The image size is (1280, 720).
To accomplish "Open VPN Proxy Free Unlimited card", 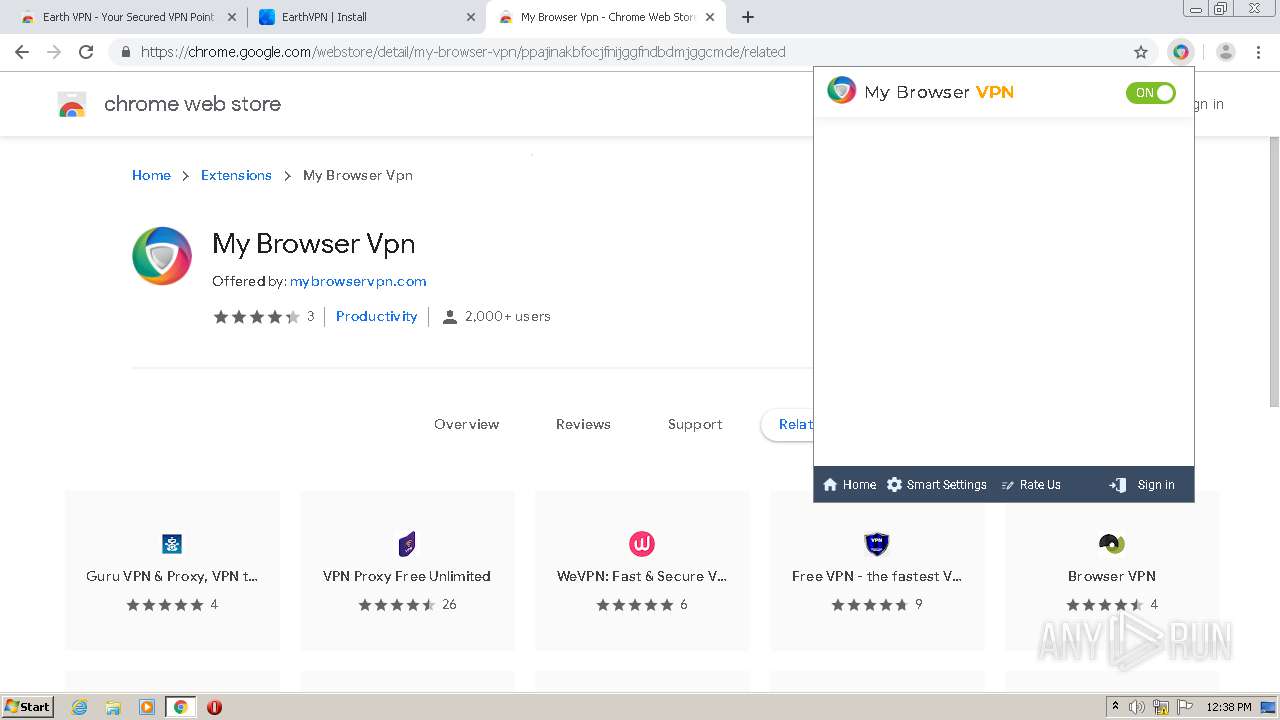I will click(407, 570).
